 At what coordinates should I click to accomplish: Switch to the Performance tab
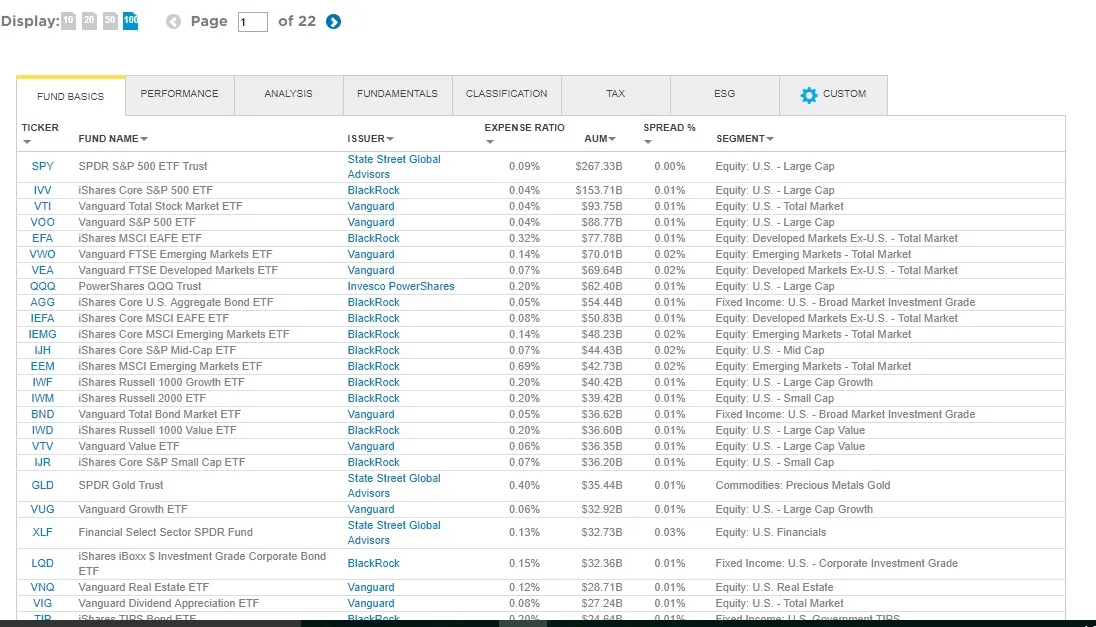click(180, 94)
